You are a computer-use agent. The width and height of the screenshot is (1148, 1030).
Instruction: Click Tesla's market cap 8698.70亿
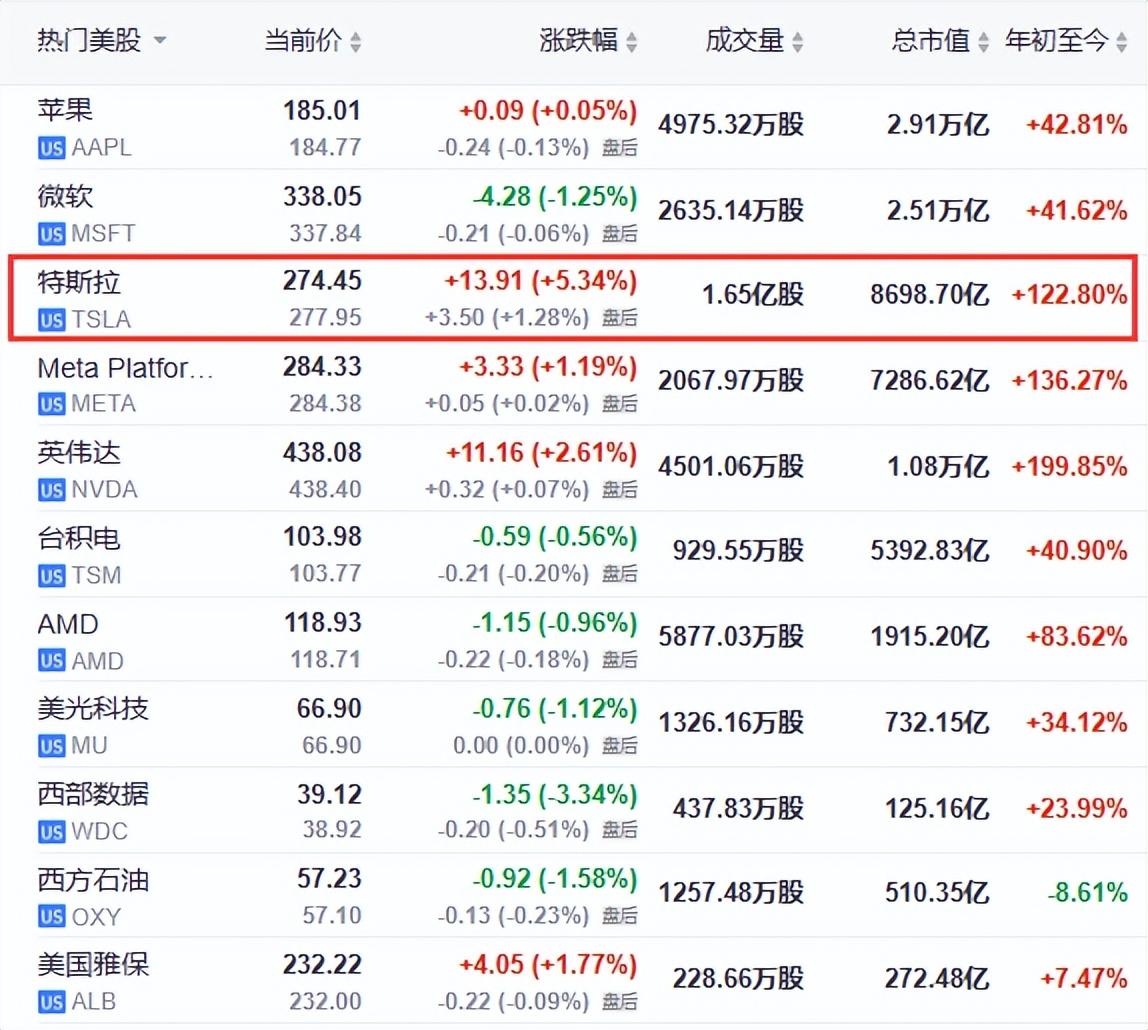pos(930,295)
